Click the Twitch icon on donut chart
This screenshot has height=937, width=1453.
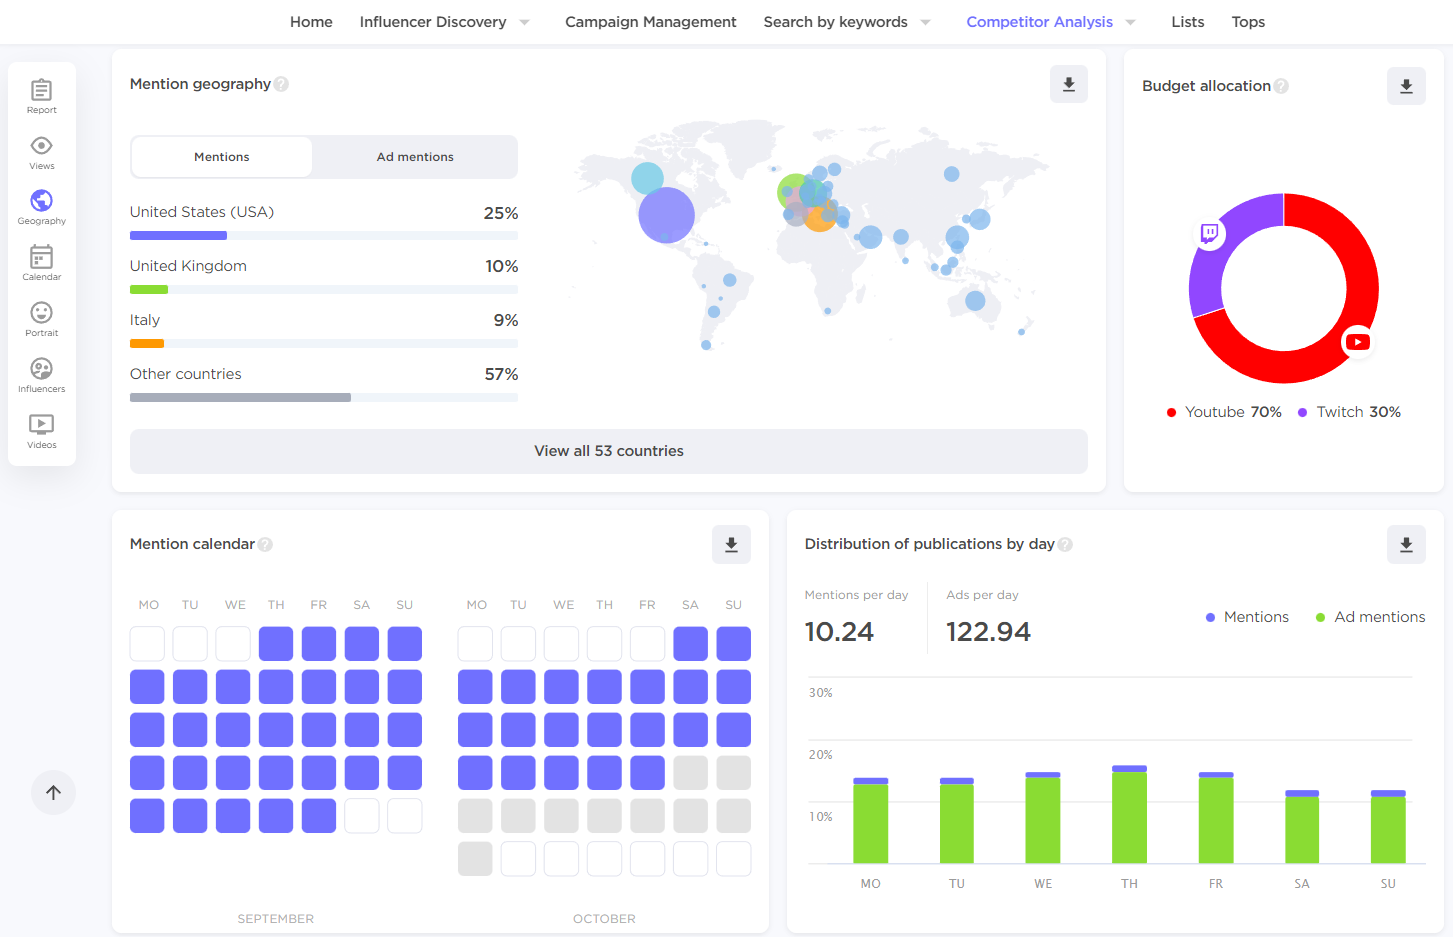click(x=1210, y=234)
